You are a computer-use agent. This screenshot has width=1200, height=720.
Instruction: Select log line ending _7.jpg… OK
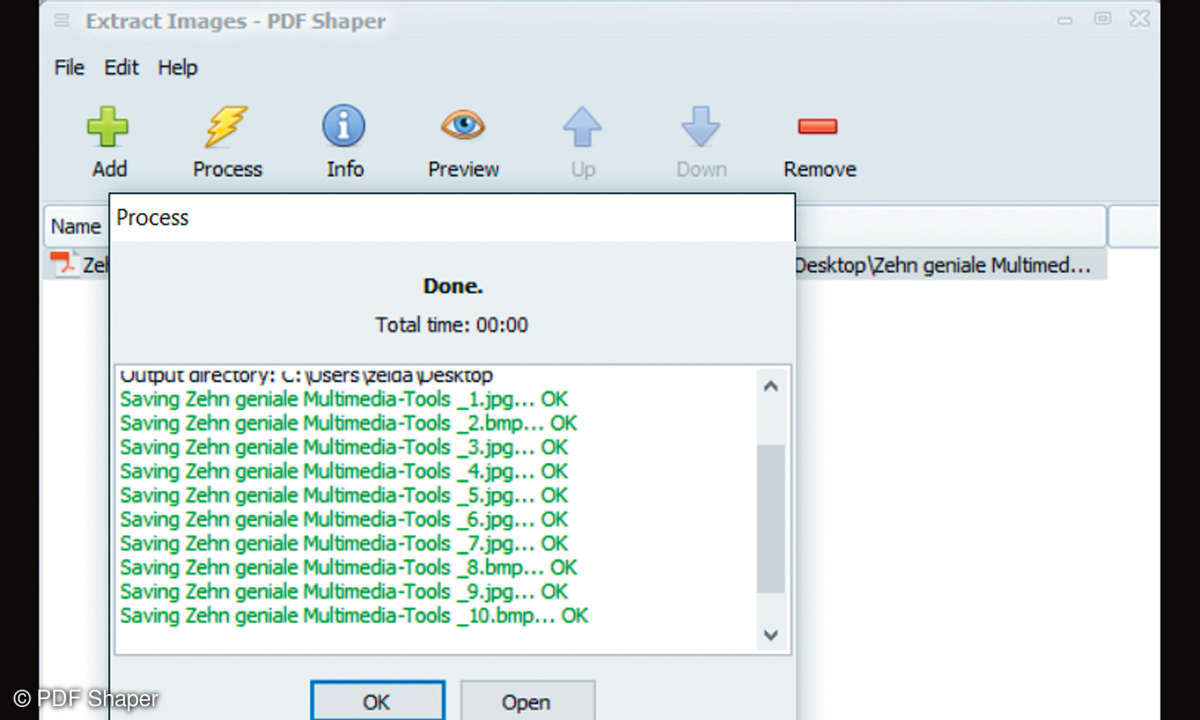[344, 543]
